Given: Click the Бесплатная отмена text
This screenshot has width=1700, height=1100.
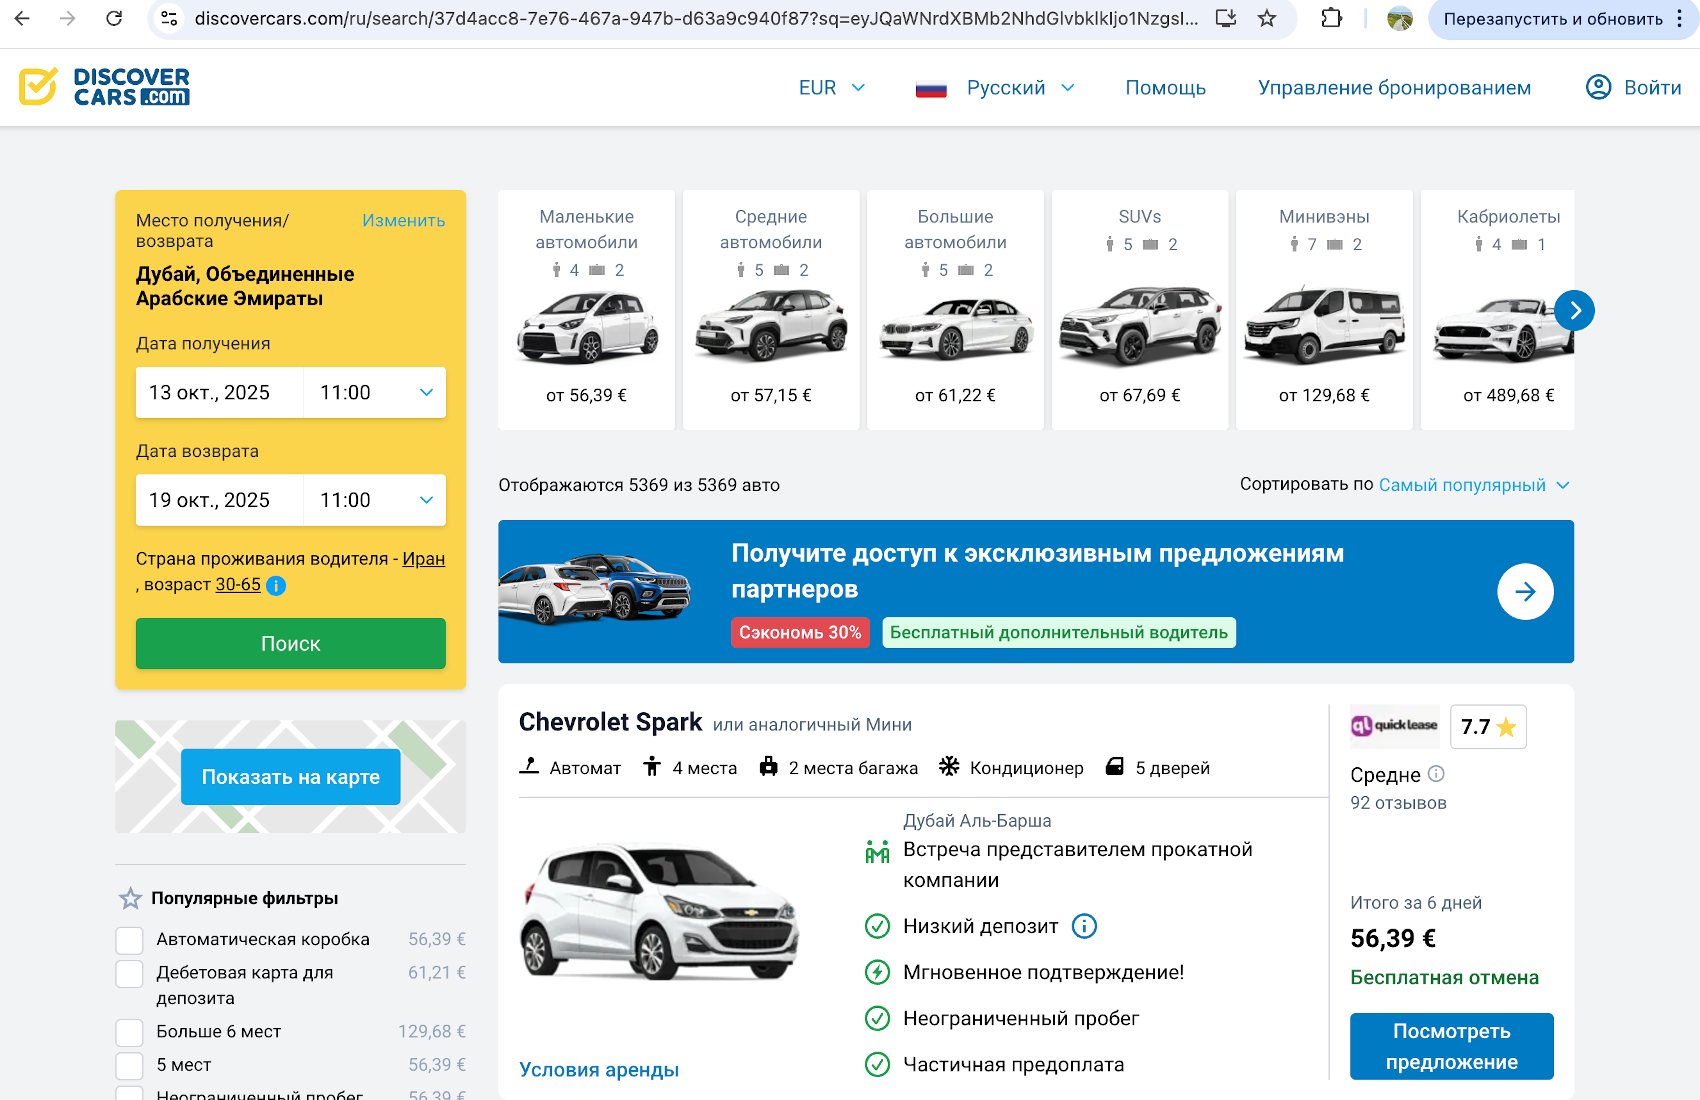Looking at the screenshot, I should (1444, 978).
